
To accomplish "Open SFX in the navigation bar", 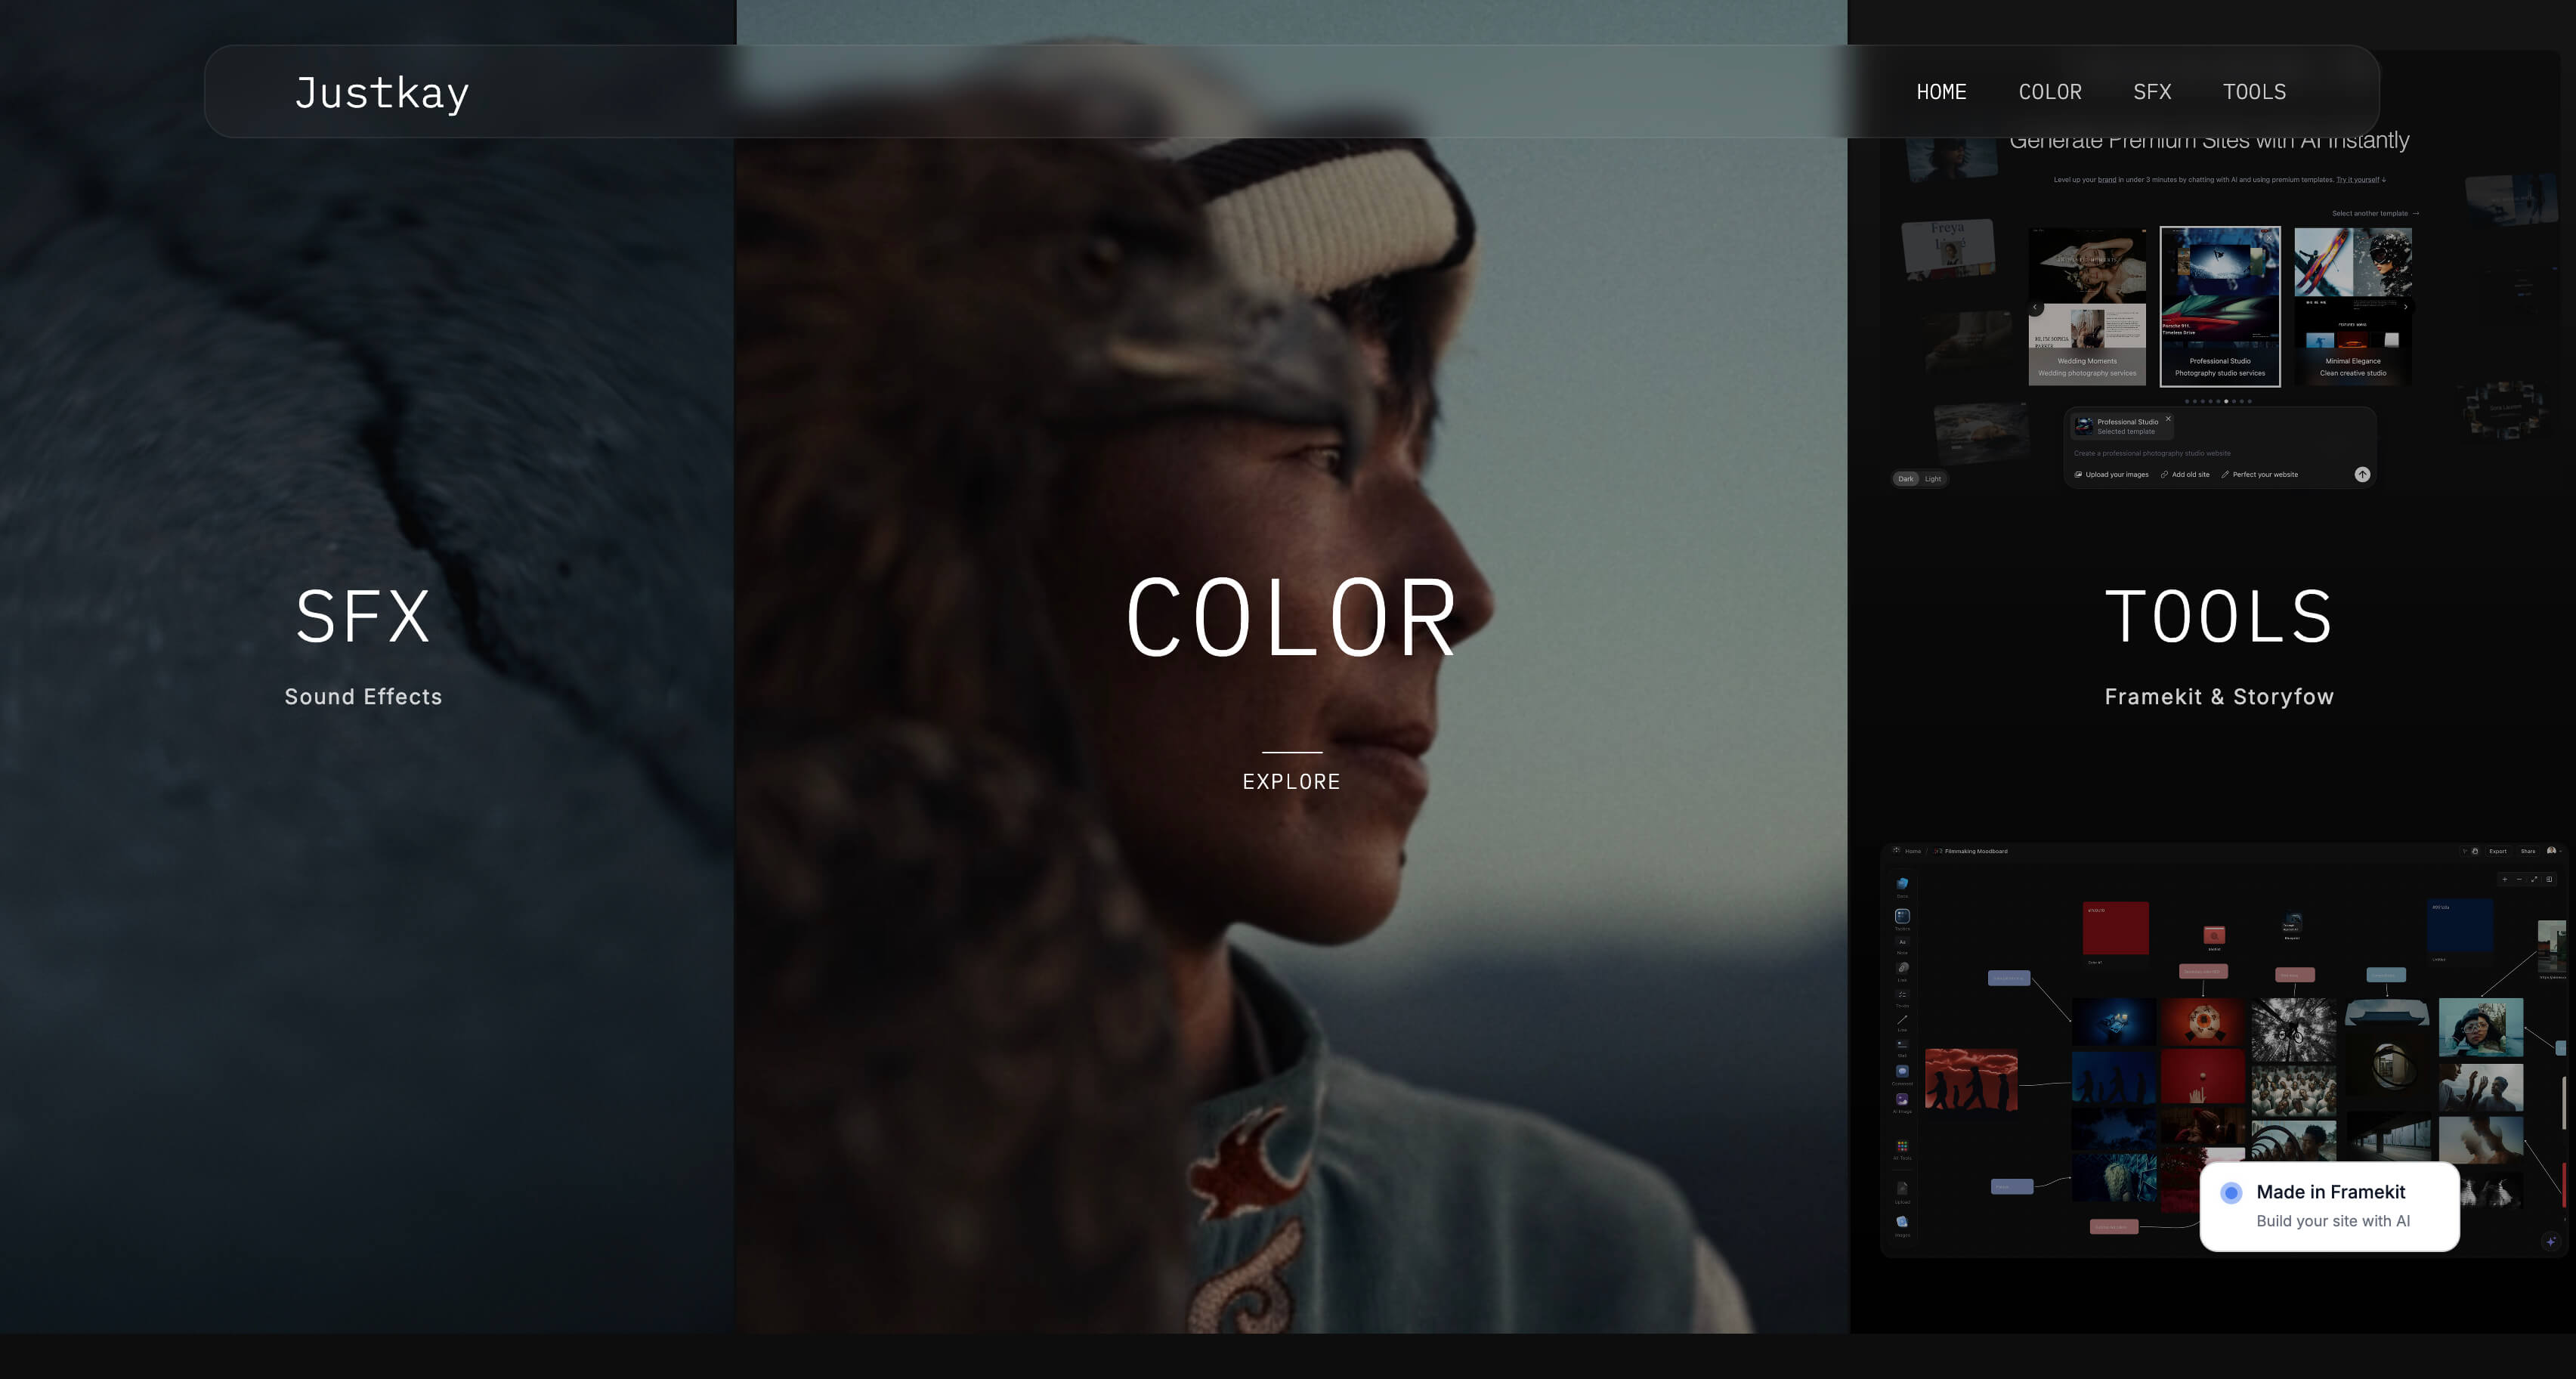I will click(2152, 92).
